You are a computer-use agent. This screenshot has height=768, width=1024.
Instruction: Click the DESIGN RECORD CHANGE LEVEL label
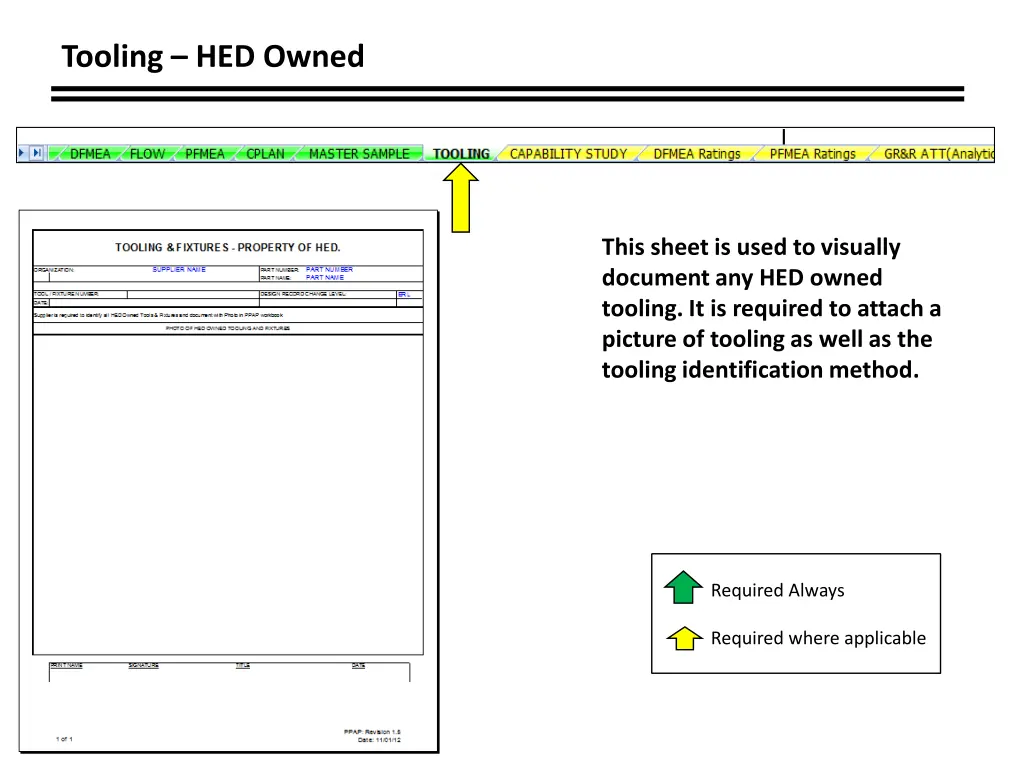[303, 295]
